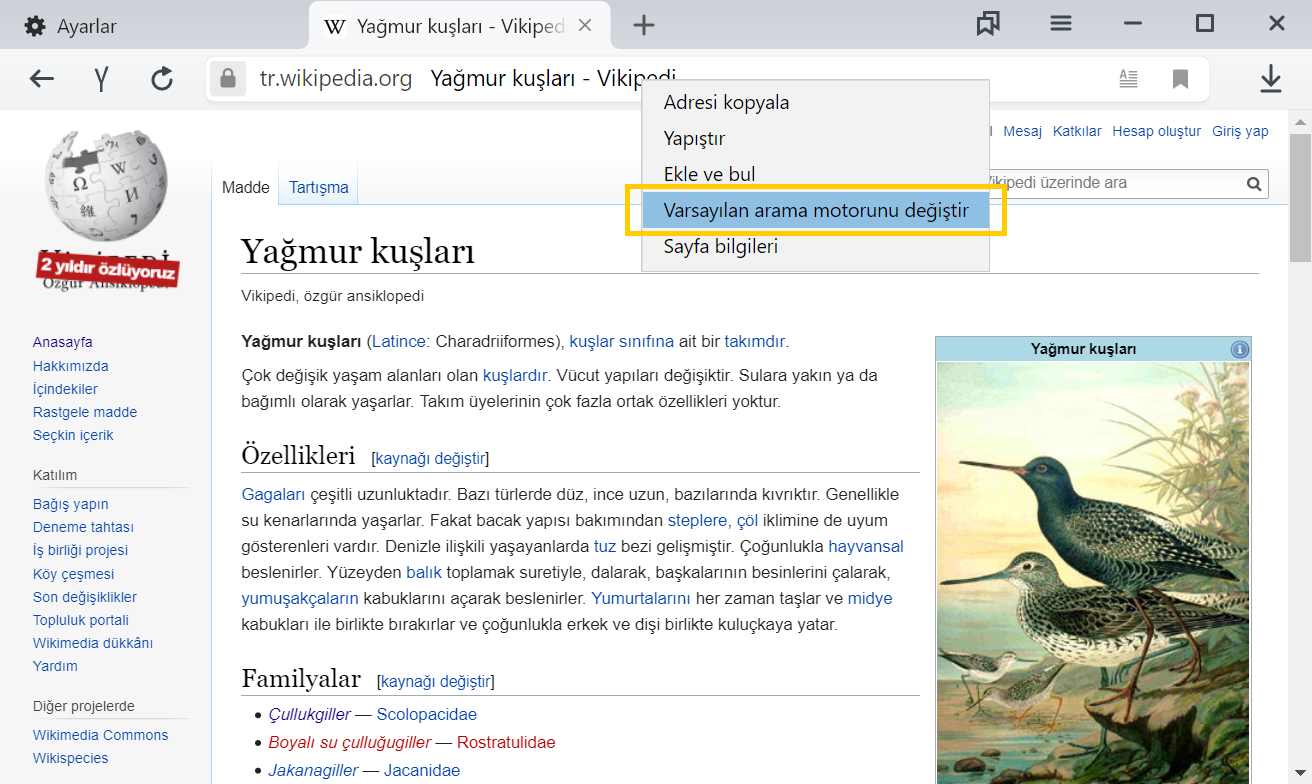Open the Katkılar link
This screenshot has width=1312, height=784.
tap(1077, 131)
